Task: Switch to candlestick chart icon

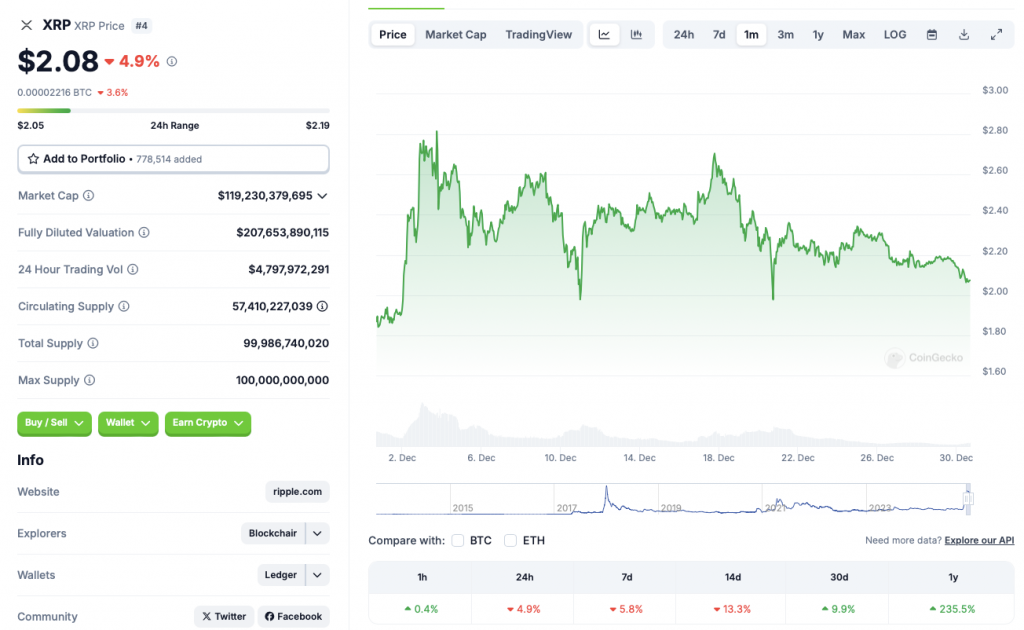Action: [636, 35]
